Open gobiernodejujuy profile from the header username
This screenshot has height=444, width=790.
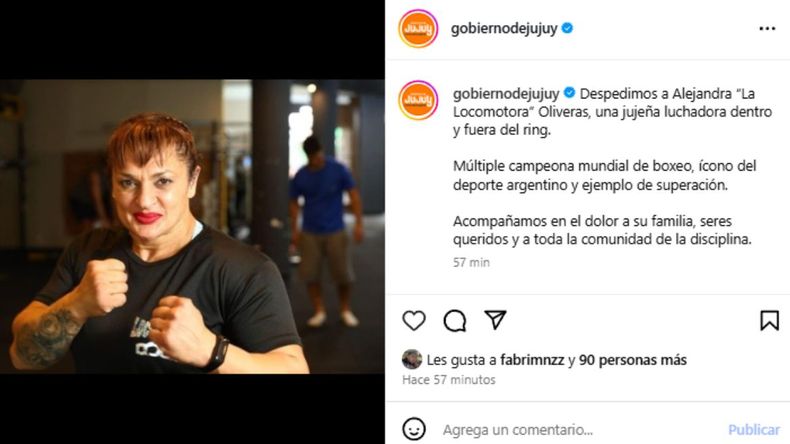[x=504, y=29]
